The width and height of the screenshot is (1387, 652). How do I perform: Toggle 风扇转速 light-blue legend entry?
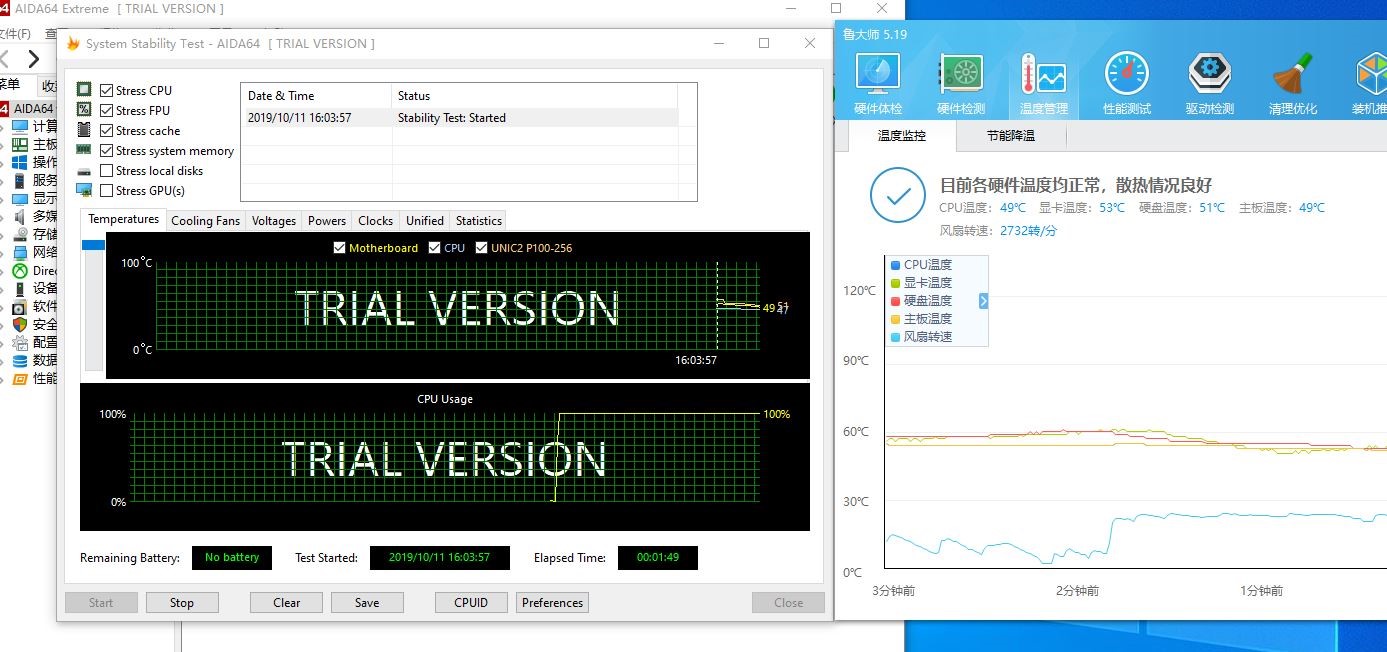921,337
